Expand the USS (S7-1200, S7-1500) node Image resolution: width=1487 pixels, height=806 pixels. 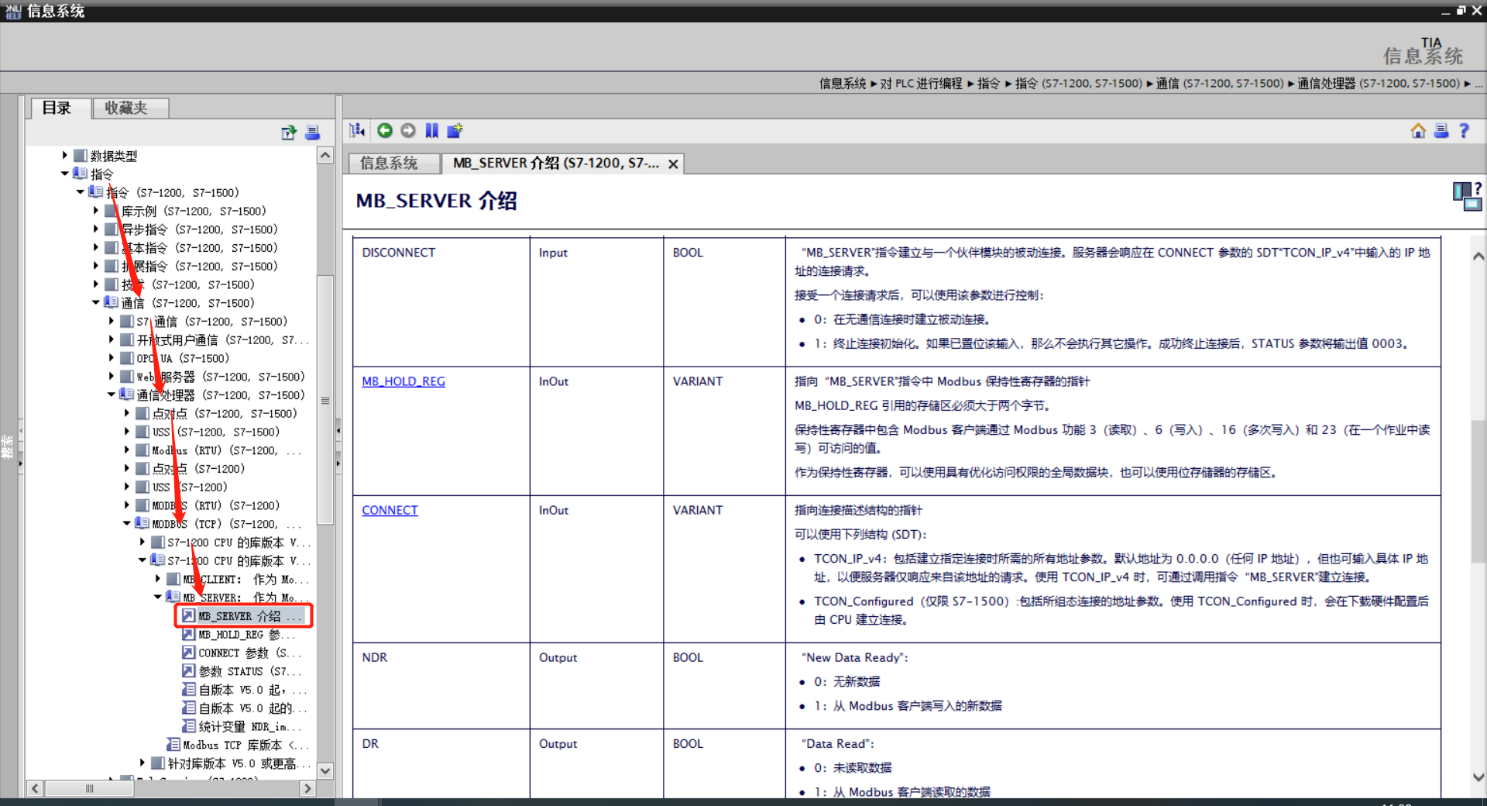[127, 432]
